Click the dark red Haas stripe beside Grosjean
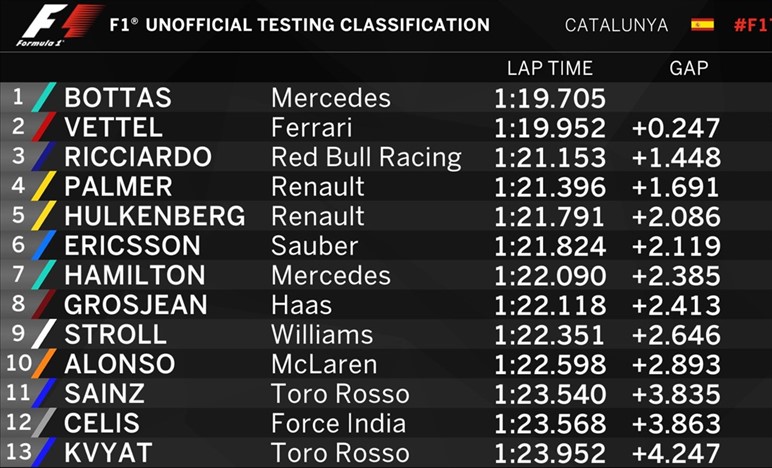This screenshot has width=772, height=468. click(x=44, y=305)
